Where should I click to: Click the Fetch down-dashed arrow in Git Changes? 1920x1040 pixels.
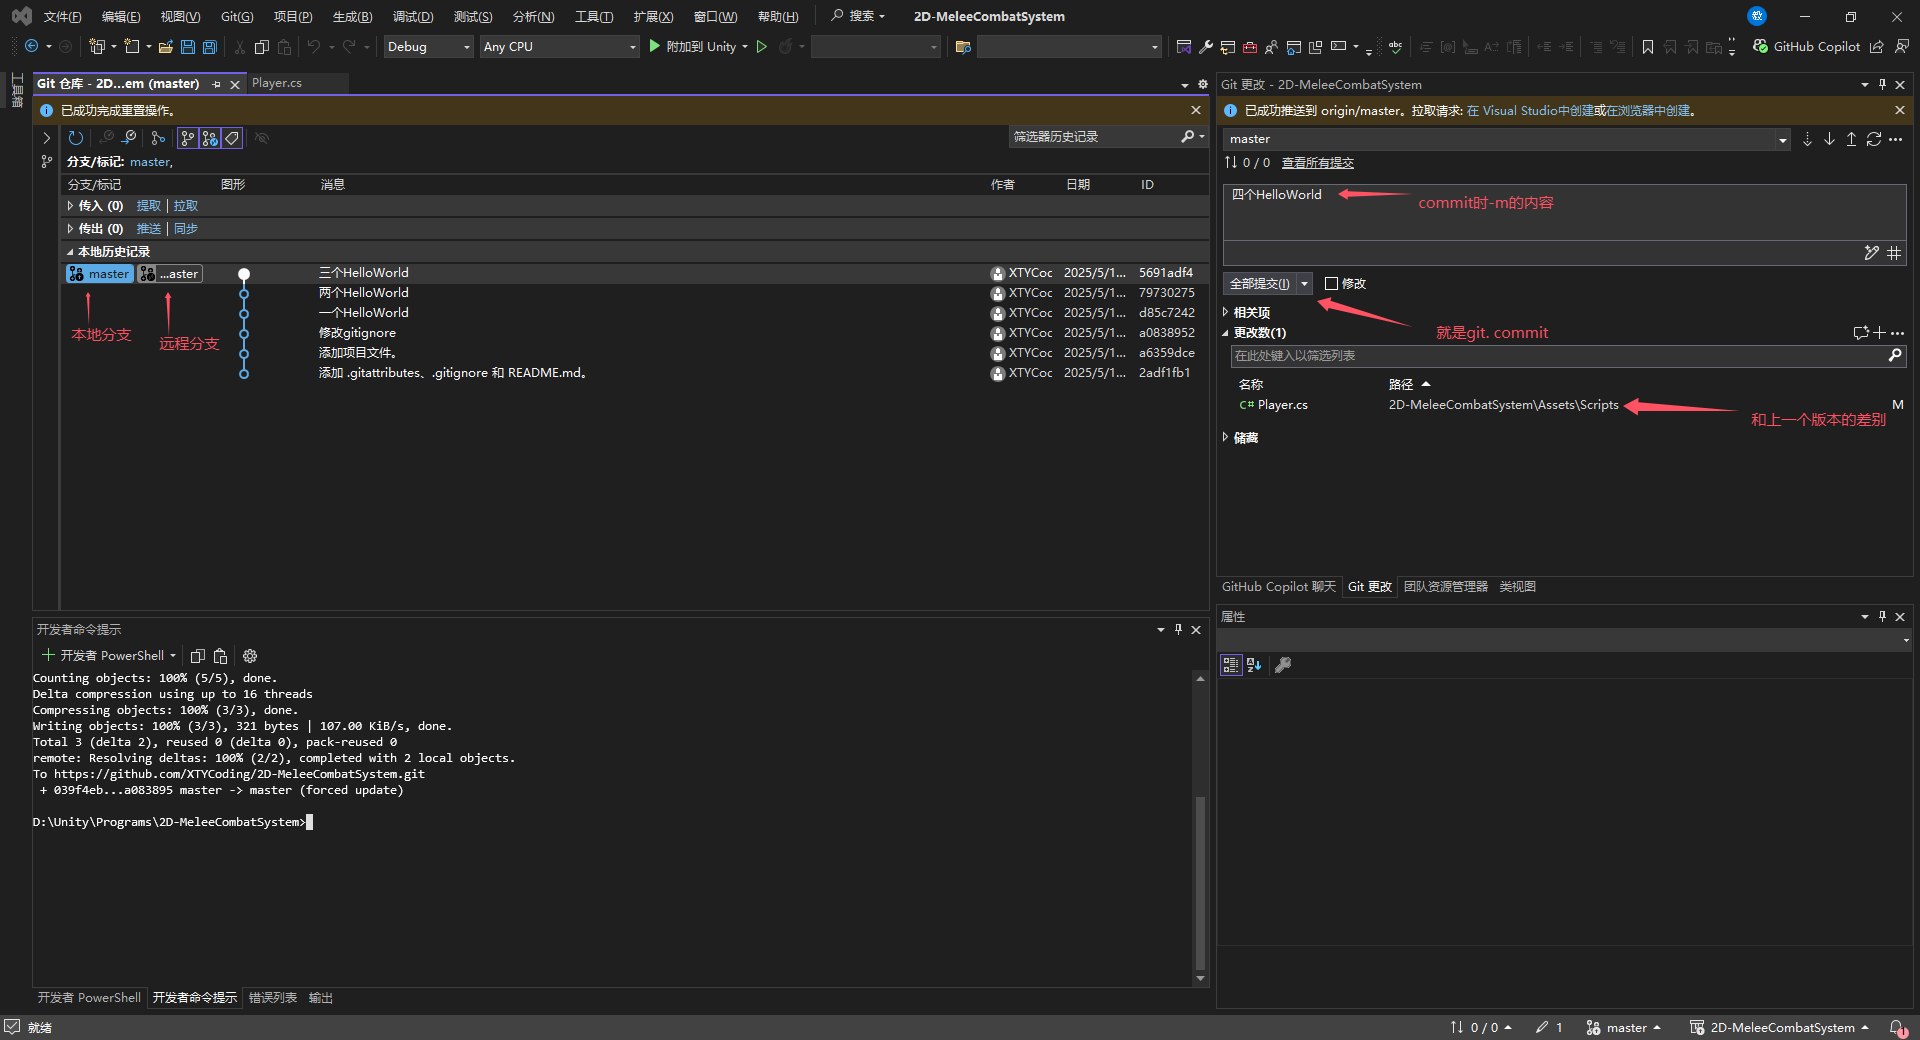1807,139
